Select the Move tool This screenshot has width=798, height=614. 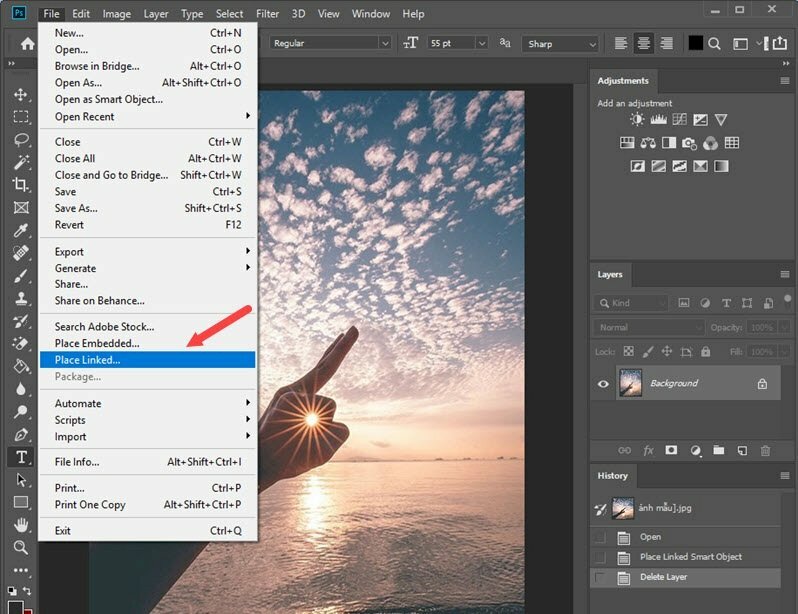click(x=20, y=95)
